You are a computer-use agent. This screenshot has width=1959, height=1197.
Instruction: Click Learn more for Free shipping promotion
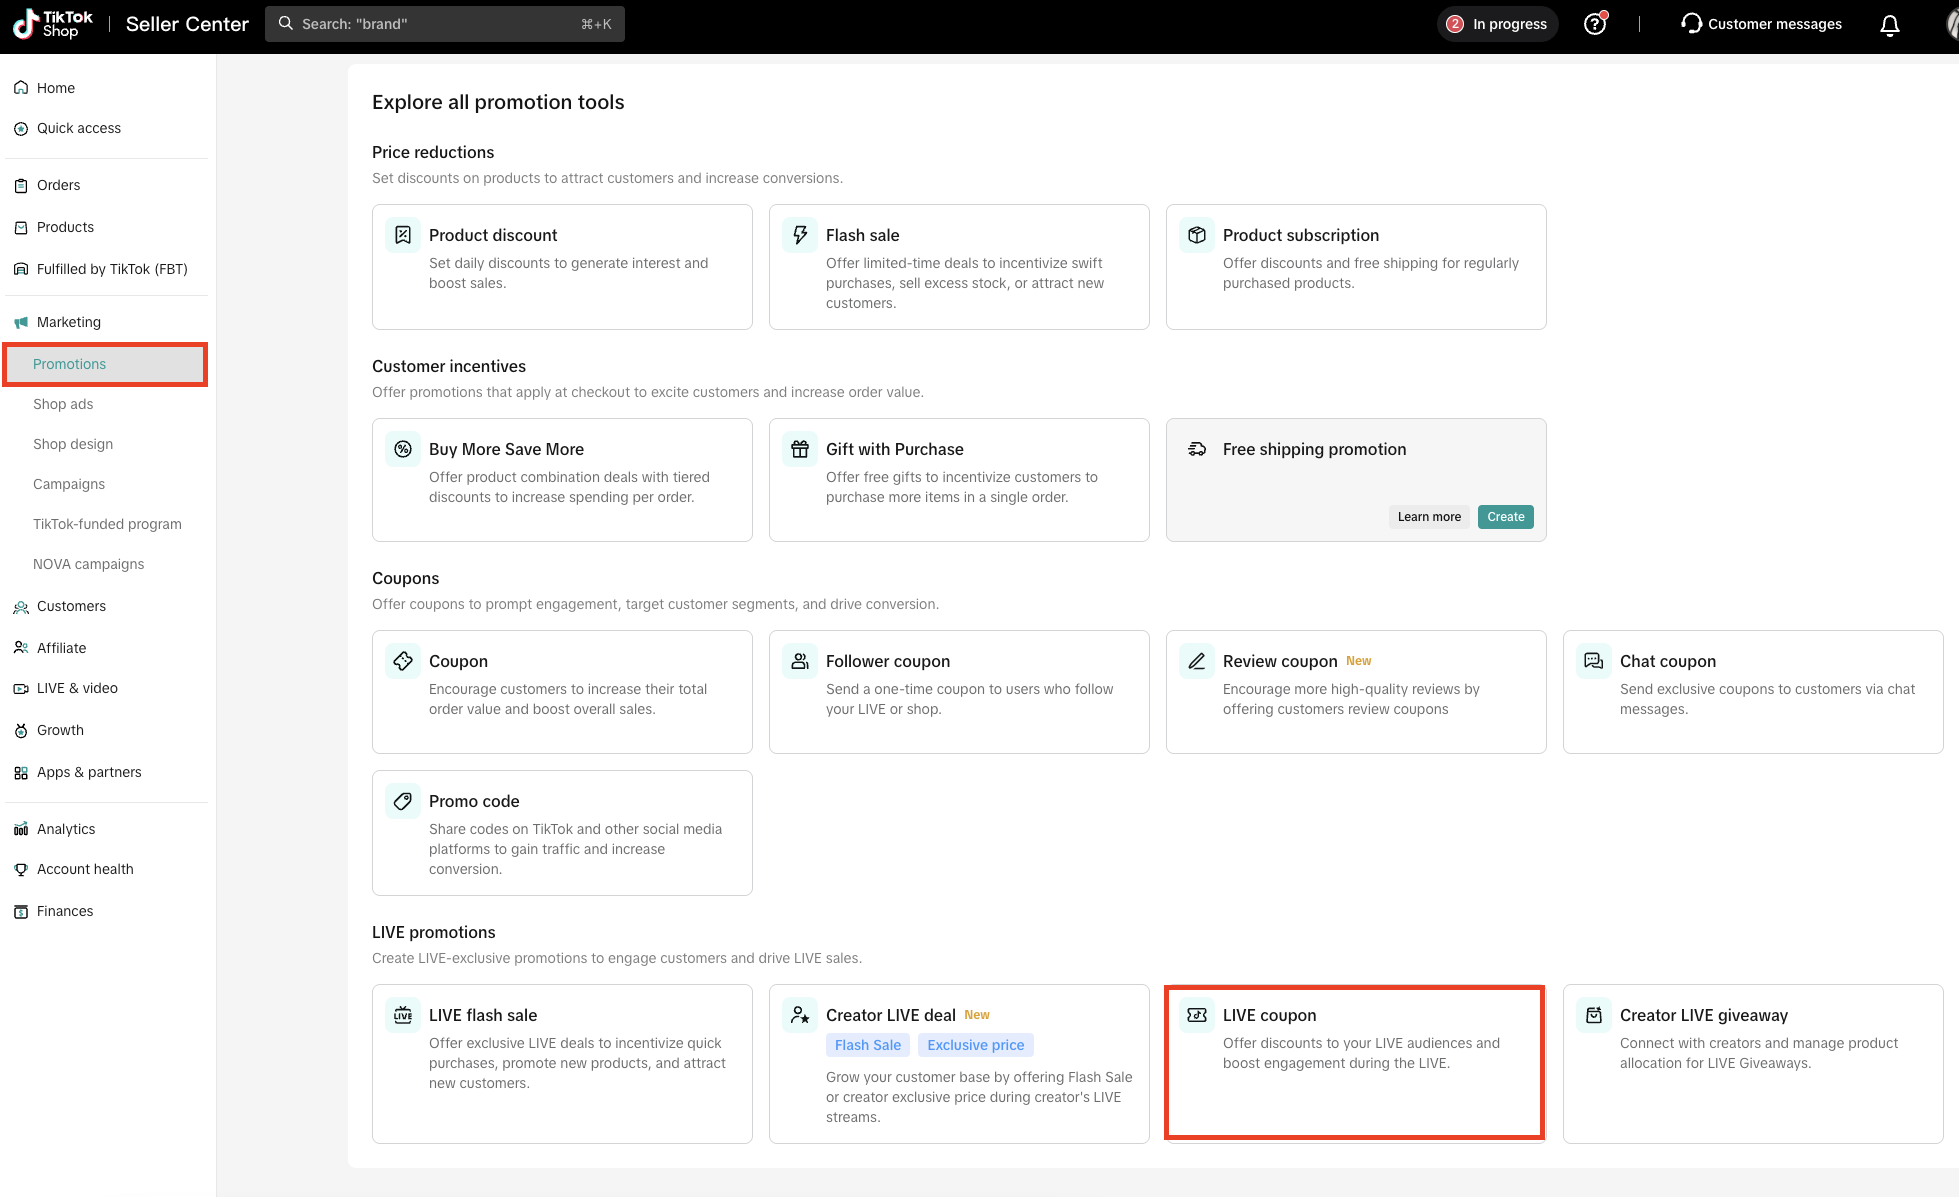[1429, 517]
